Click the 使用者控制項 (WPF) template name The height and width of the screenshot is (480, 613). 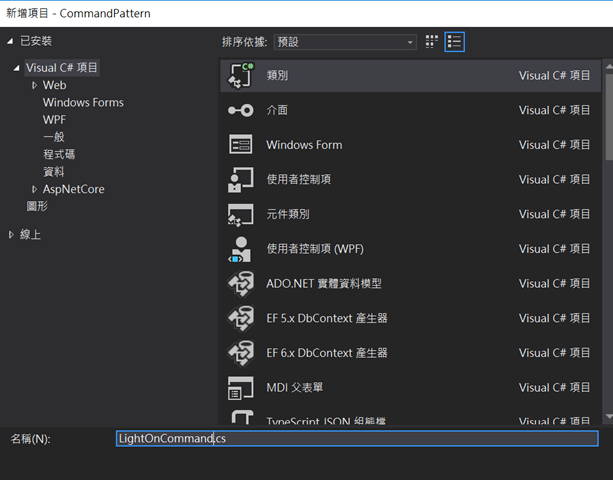tap(315, 249)
